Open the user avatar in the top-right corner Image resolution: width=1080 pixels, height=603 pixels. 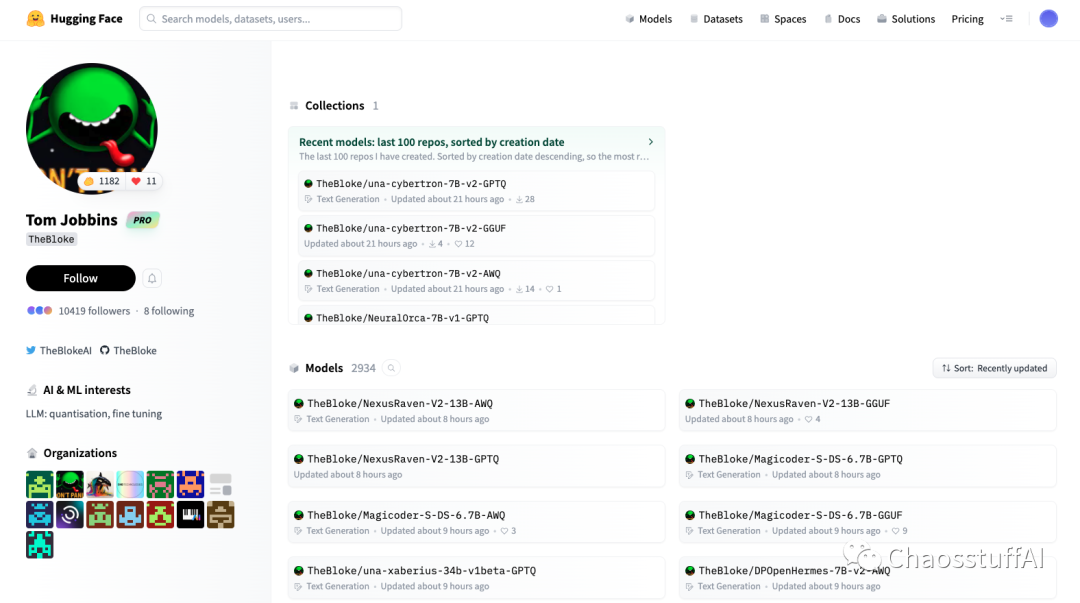click(x=1048, y=19)
